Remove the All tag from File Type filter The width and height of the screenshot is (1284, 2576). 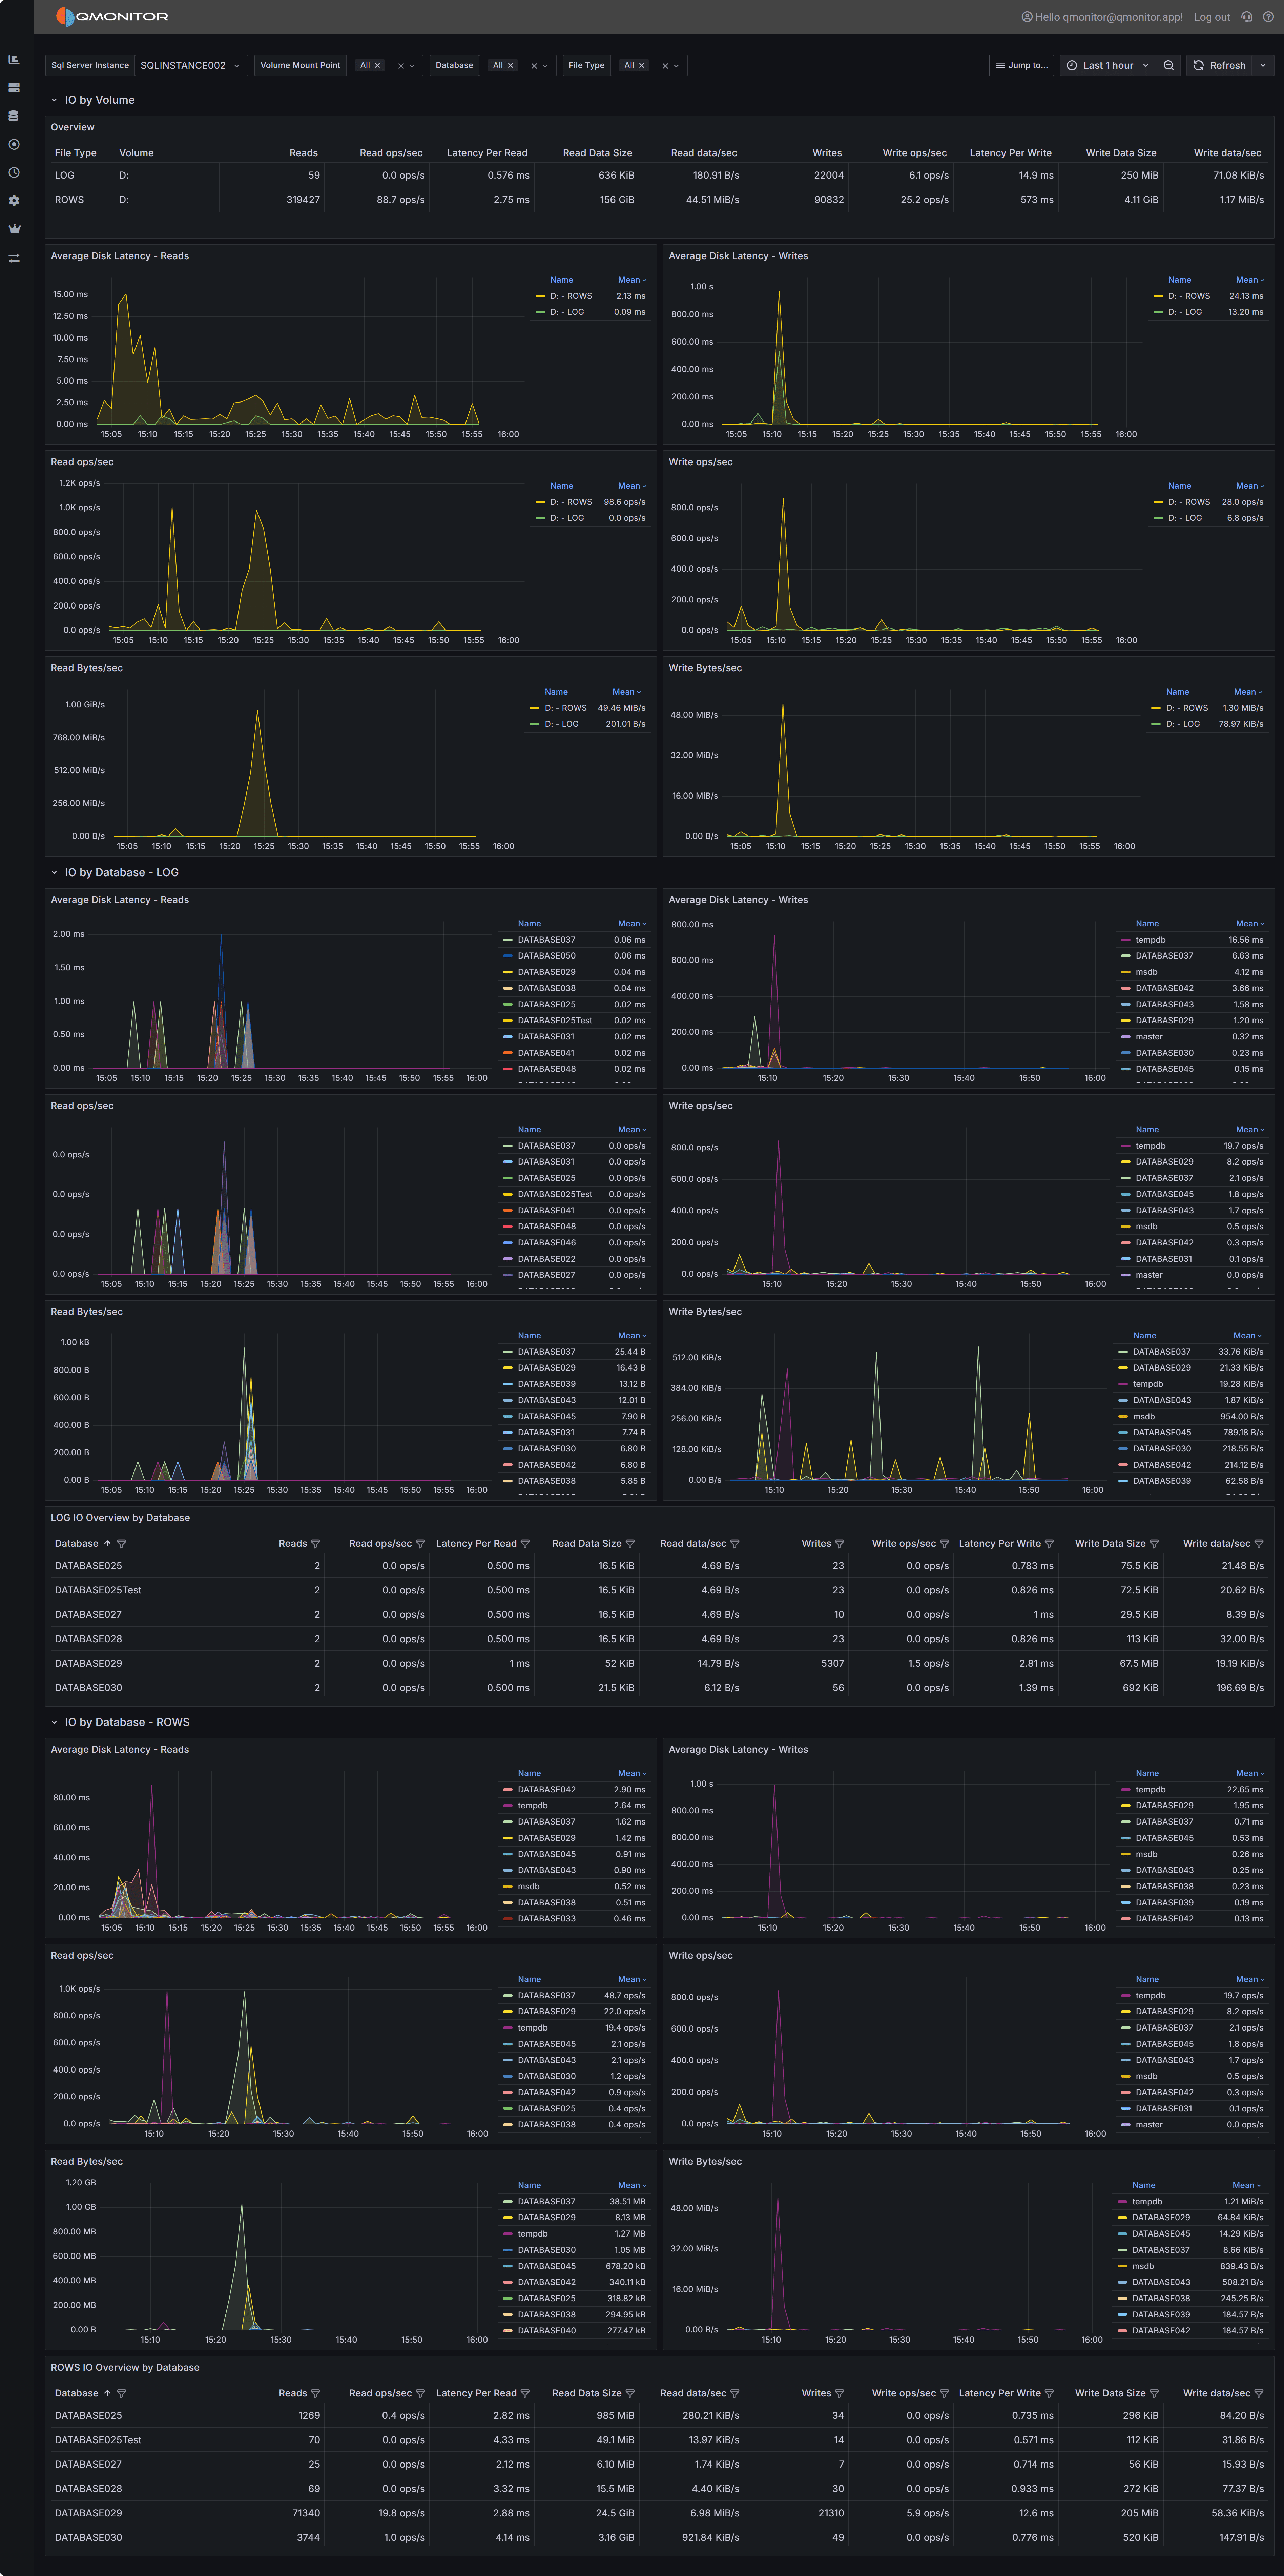642,65
